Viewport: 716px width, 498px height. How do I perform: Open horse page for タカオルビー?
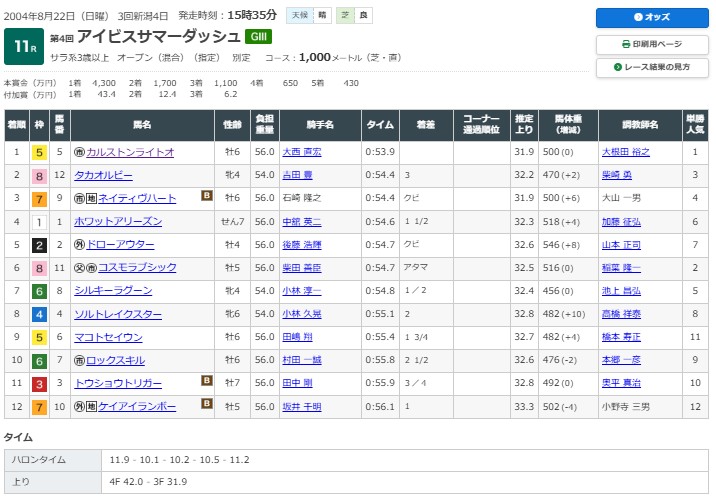[105, 175]
